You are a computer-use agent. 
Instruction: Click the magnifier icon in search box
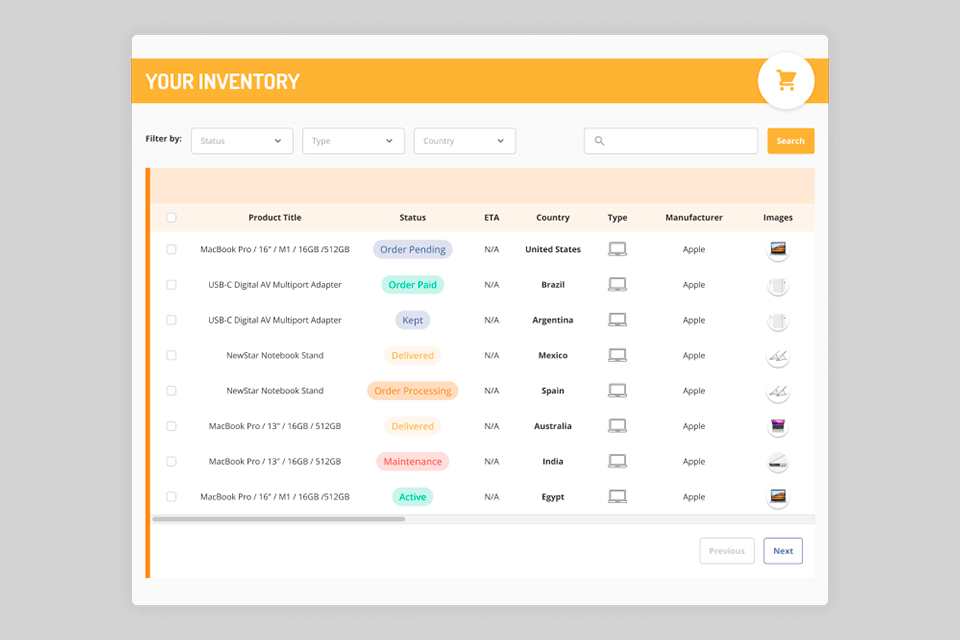[x=600, y=141]
